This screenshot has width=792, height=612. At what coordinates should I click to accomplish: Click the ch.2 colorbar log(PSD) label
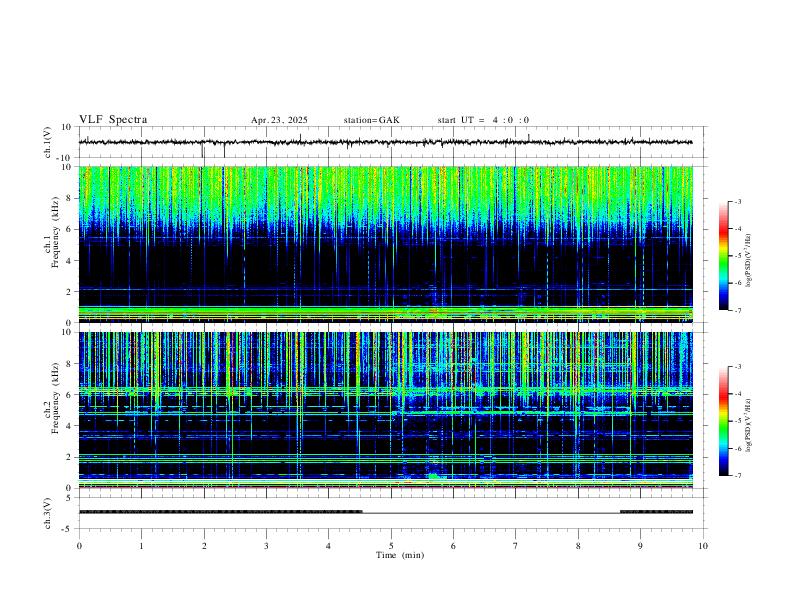click(x=748, y=426)
